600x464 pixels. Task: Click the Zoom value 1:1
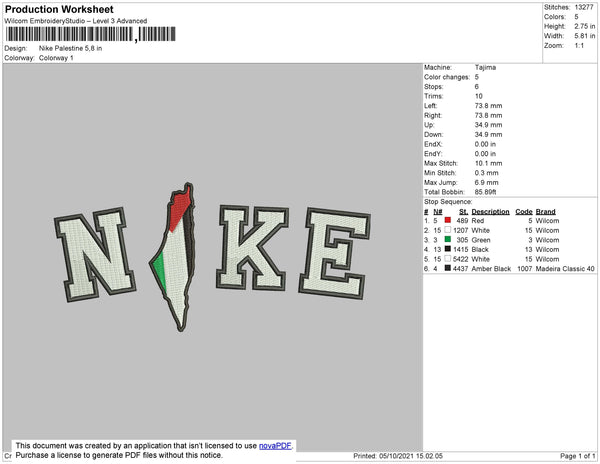[x=579, y=46]
